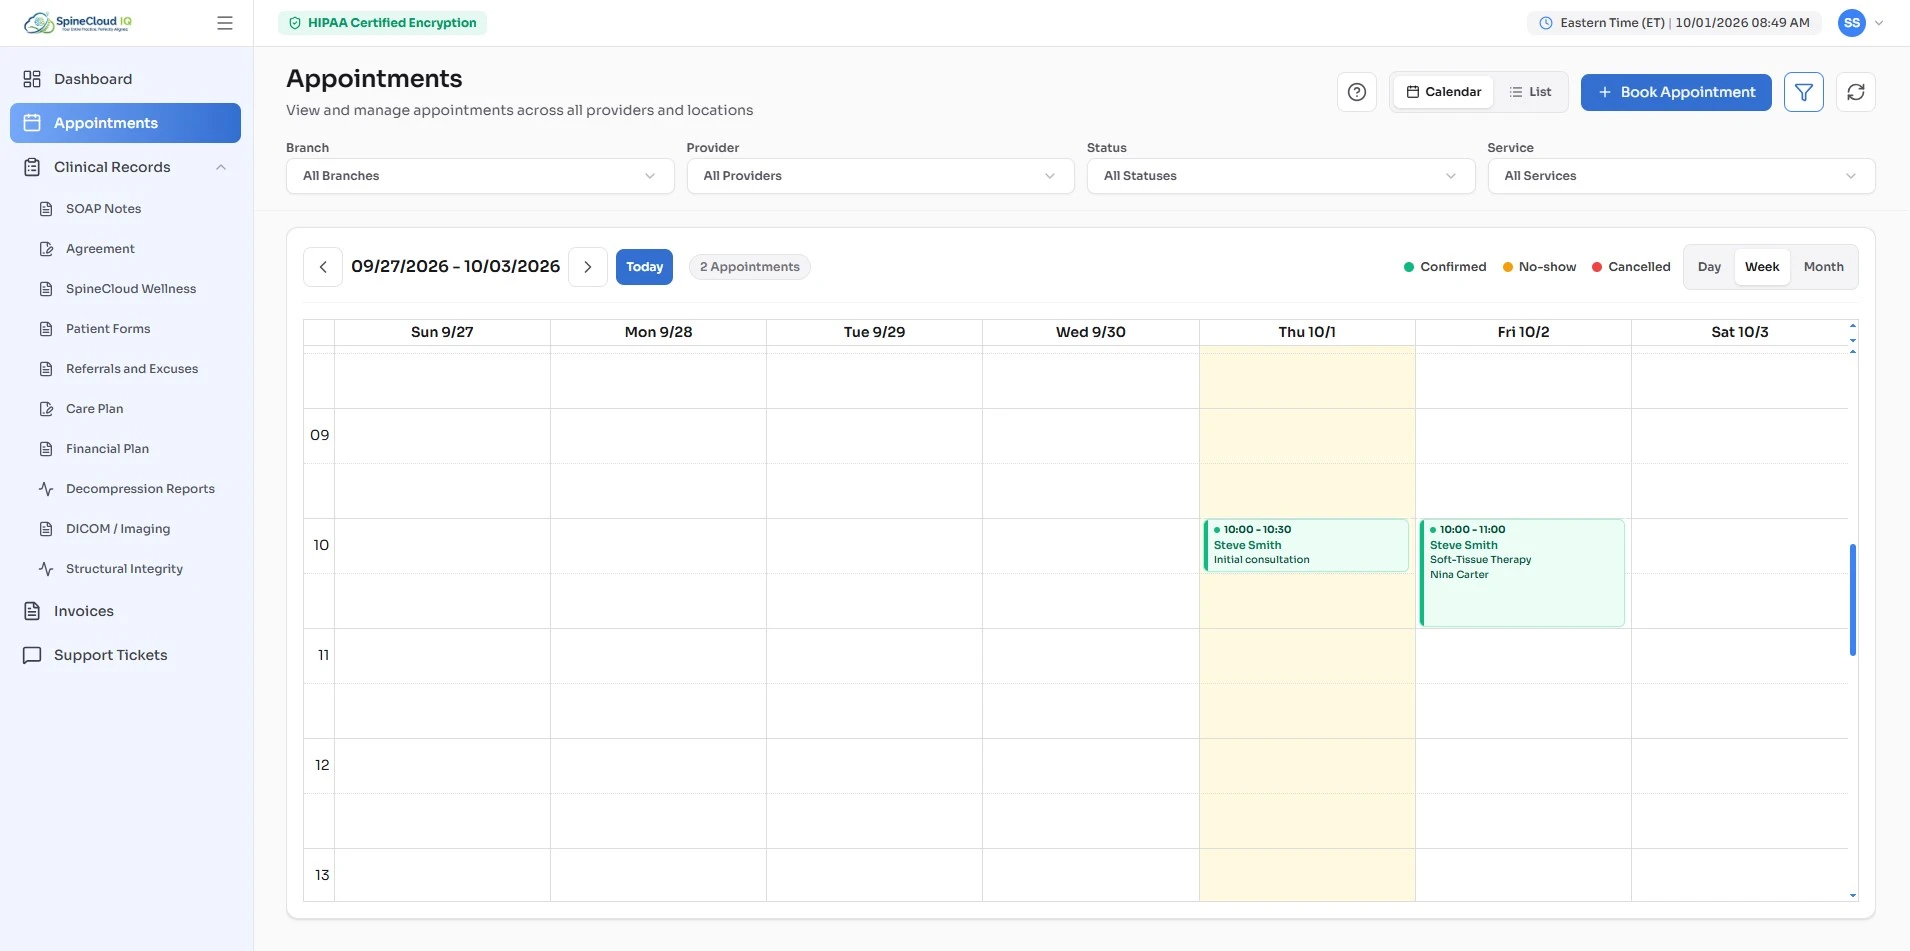Jump to Today in the calendar
This screenshot has height=951, width=1910.
point(644,267)
